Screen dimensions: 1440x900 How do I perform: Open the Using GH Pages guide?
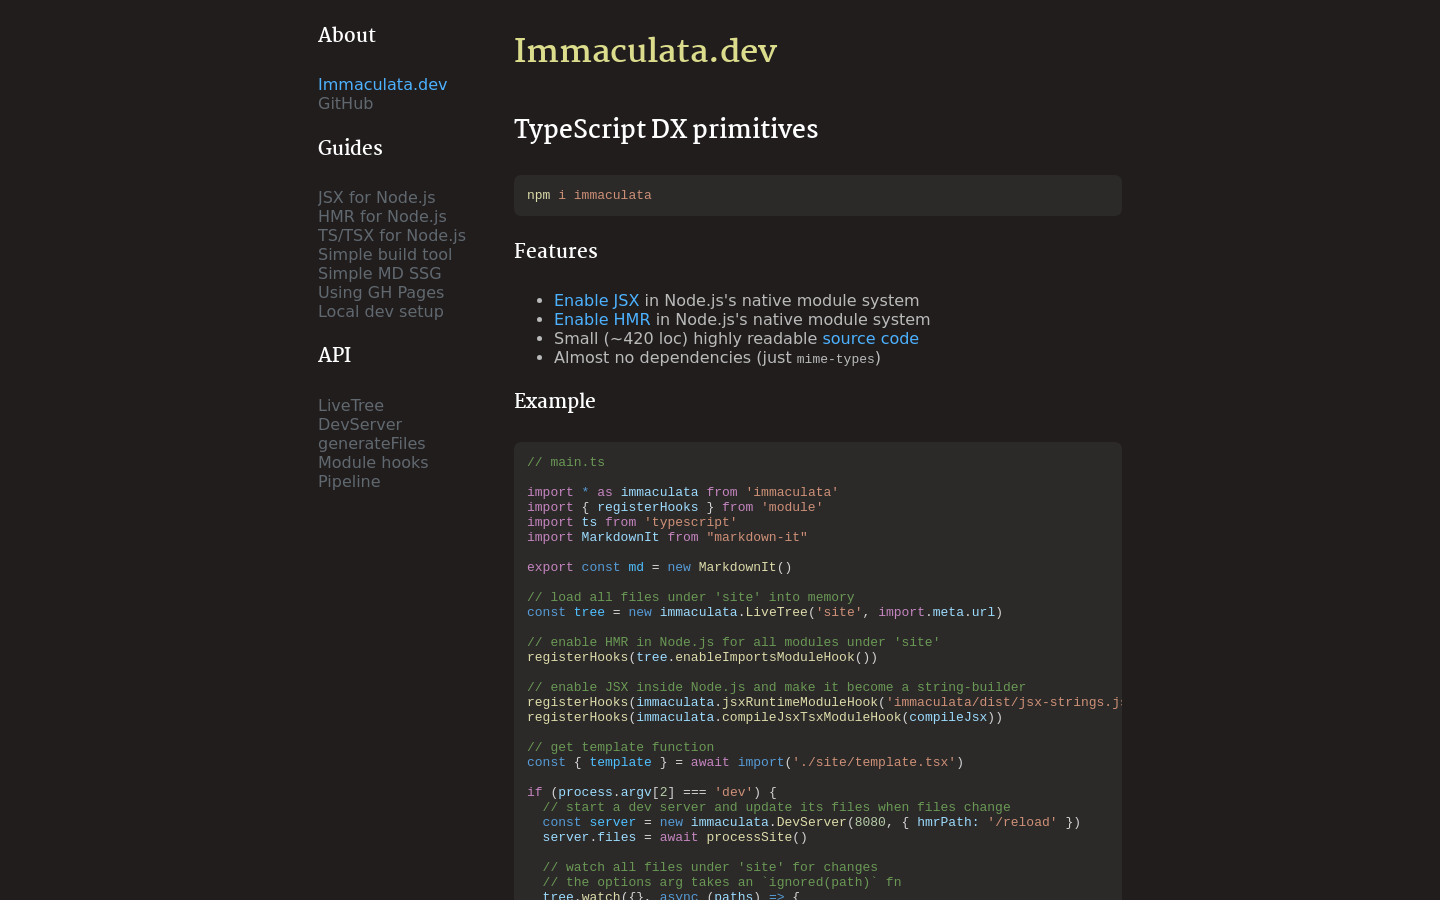tap(381, 293)
